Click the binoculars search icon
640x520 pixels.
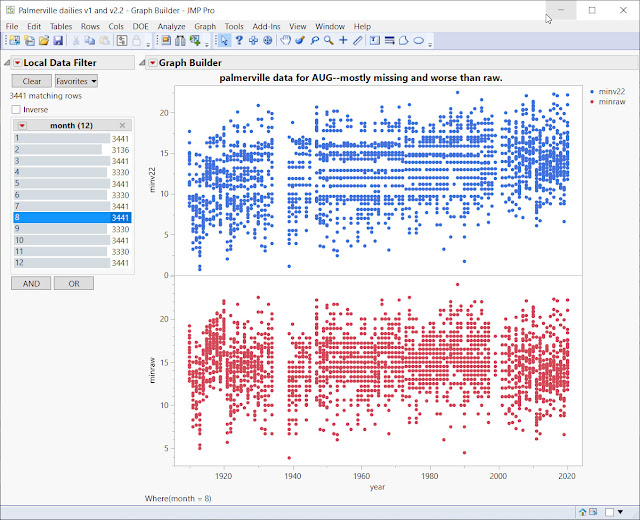[180, 40]
